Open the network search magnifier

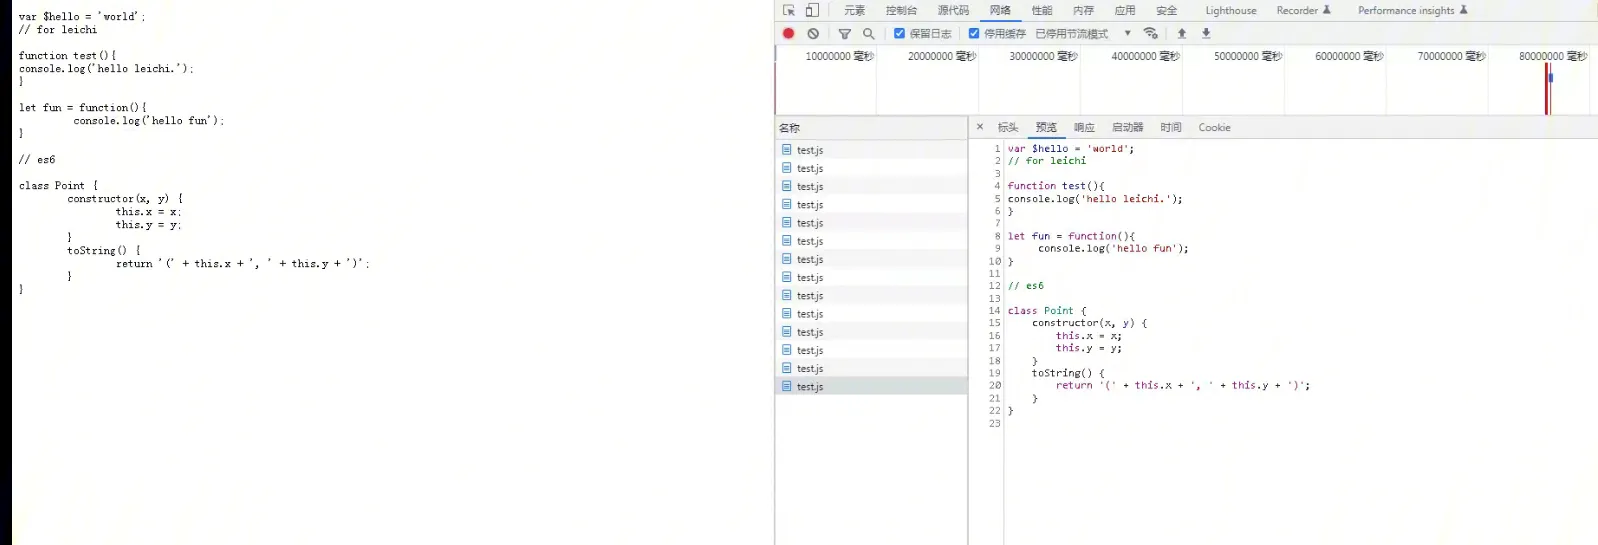click(869, 33)
